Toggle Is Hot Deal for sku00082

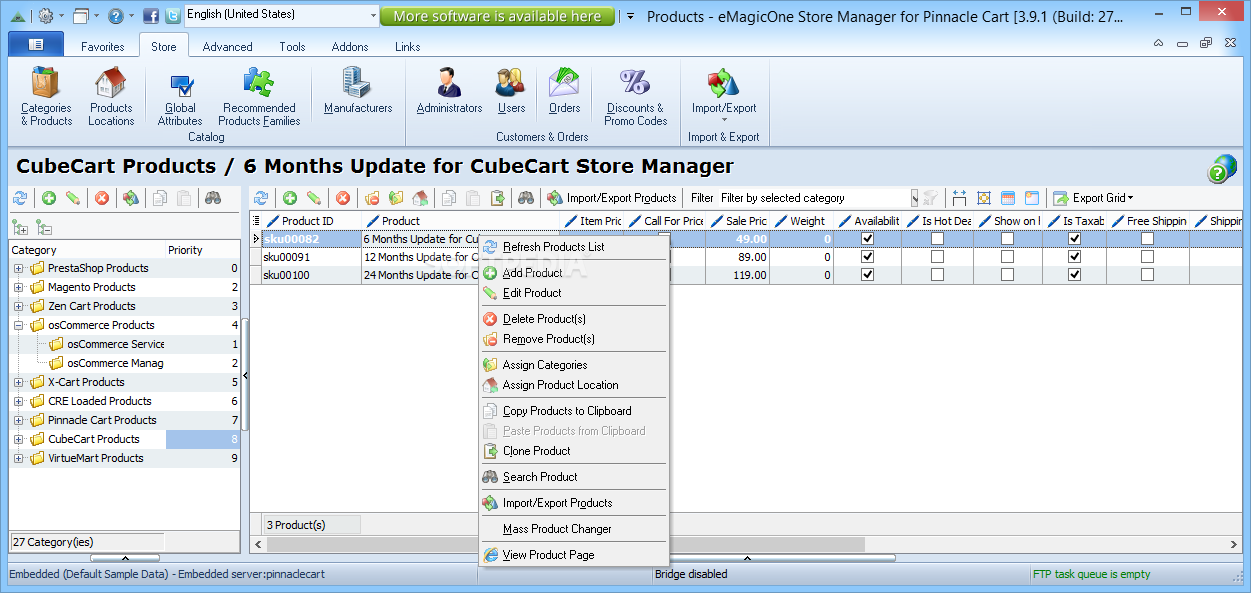(937, 239)
